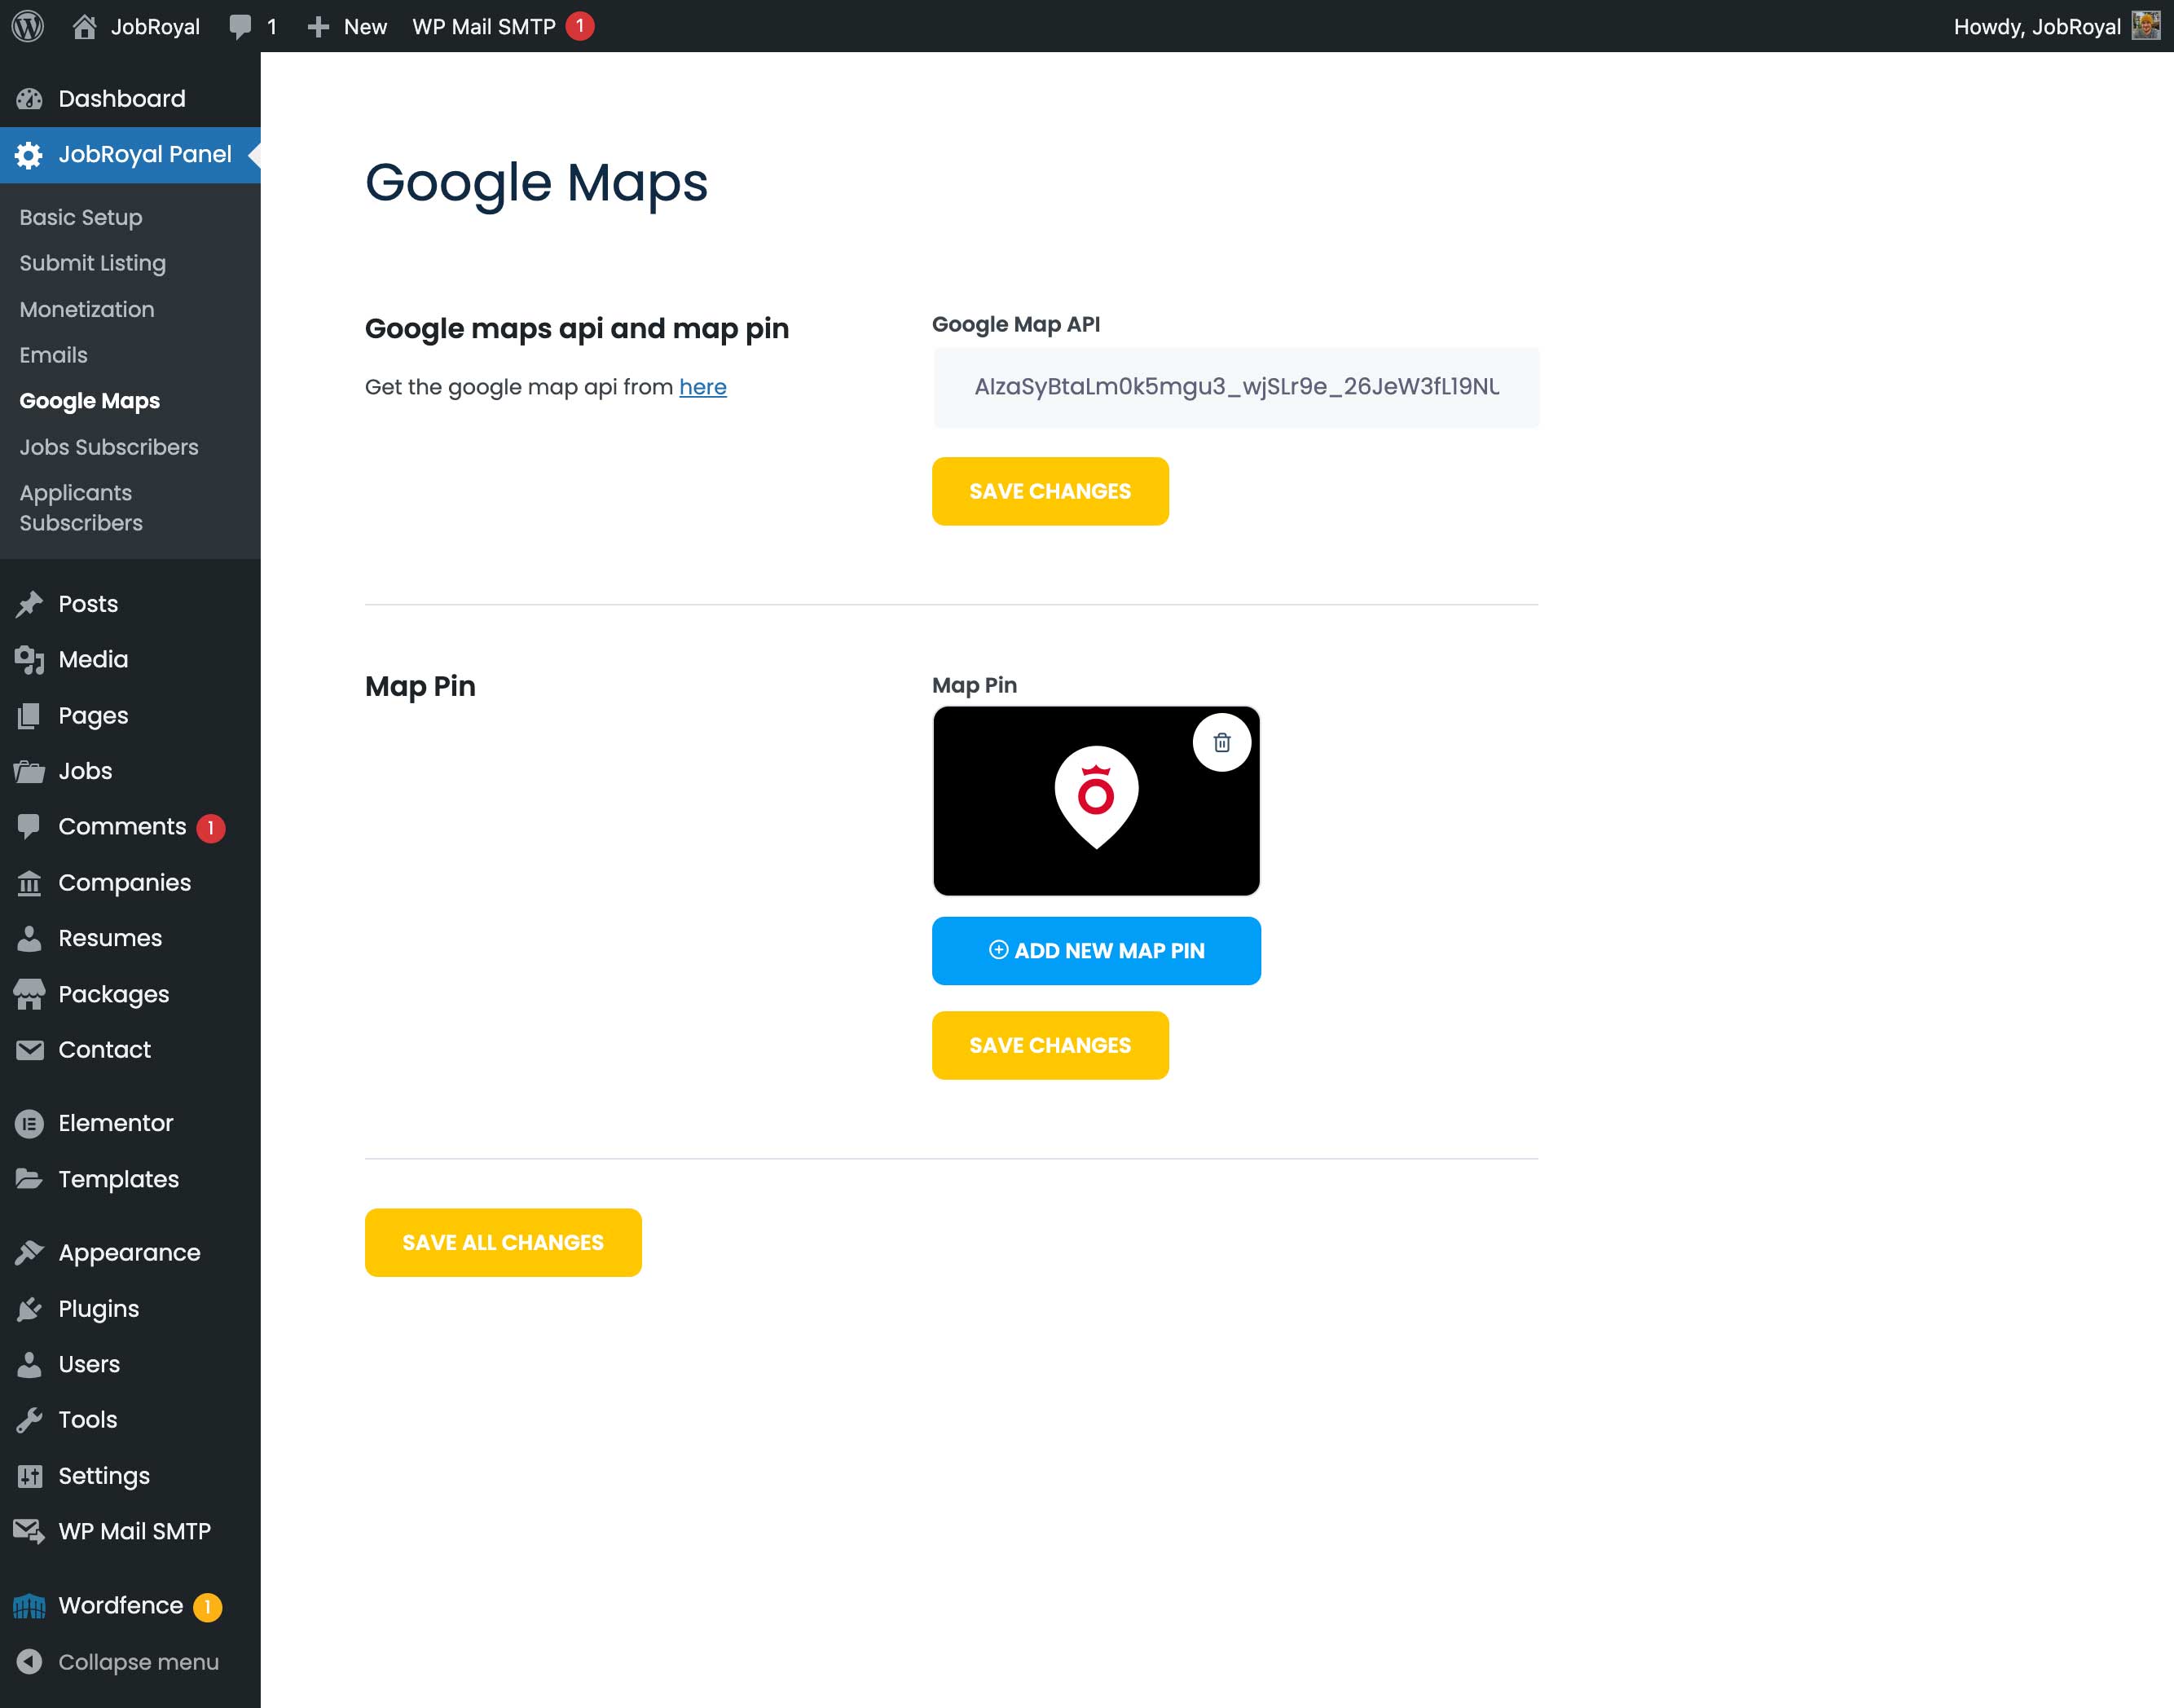Click the Media icon in sidebar

pyautogui.click(x=29, y=660)
